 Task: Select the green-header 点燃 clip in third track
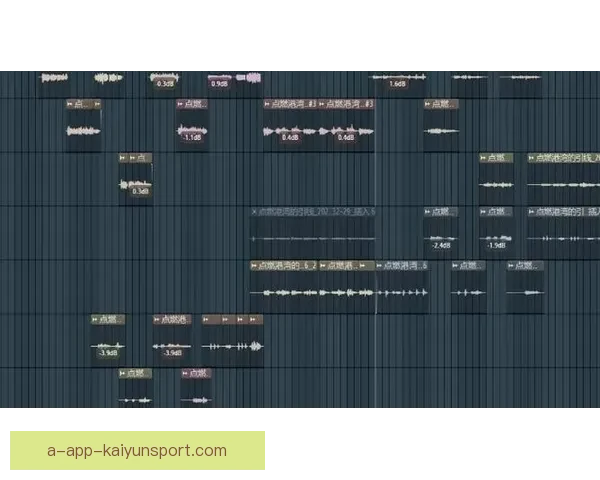click(496, 158)
